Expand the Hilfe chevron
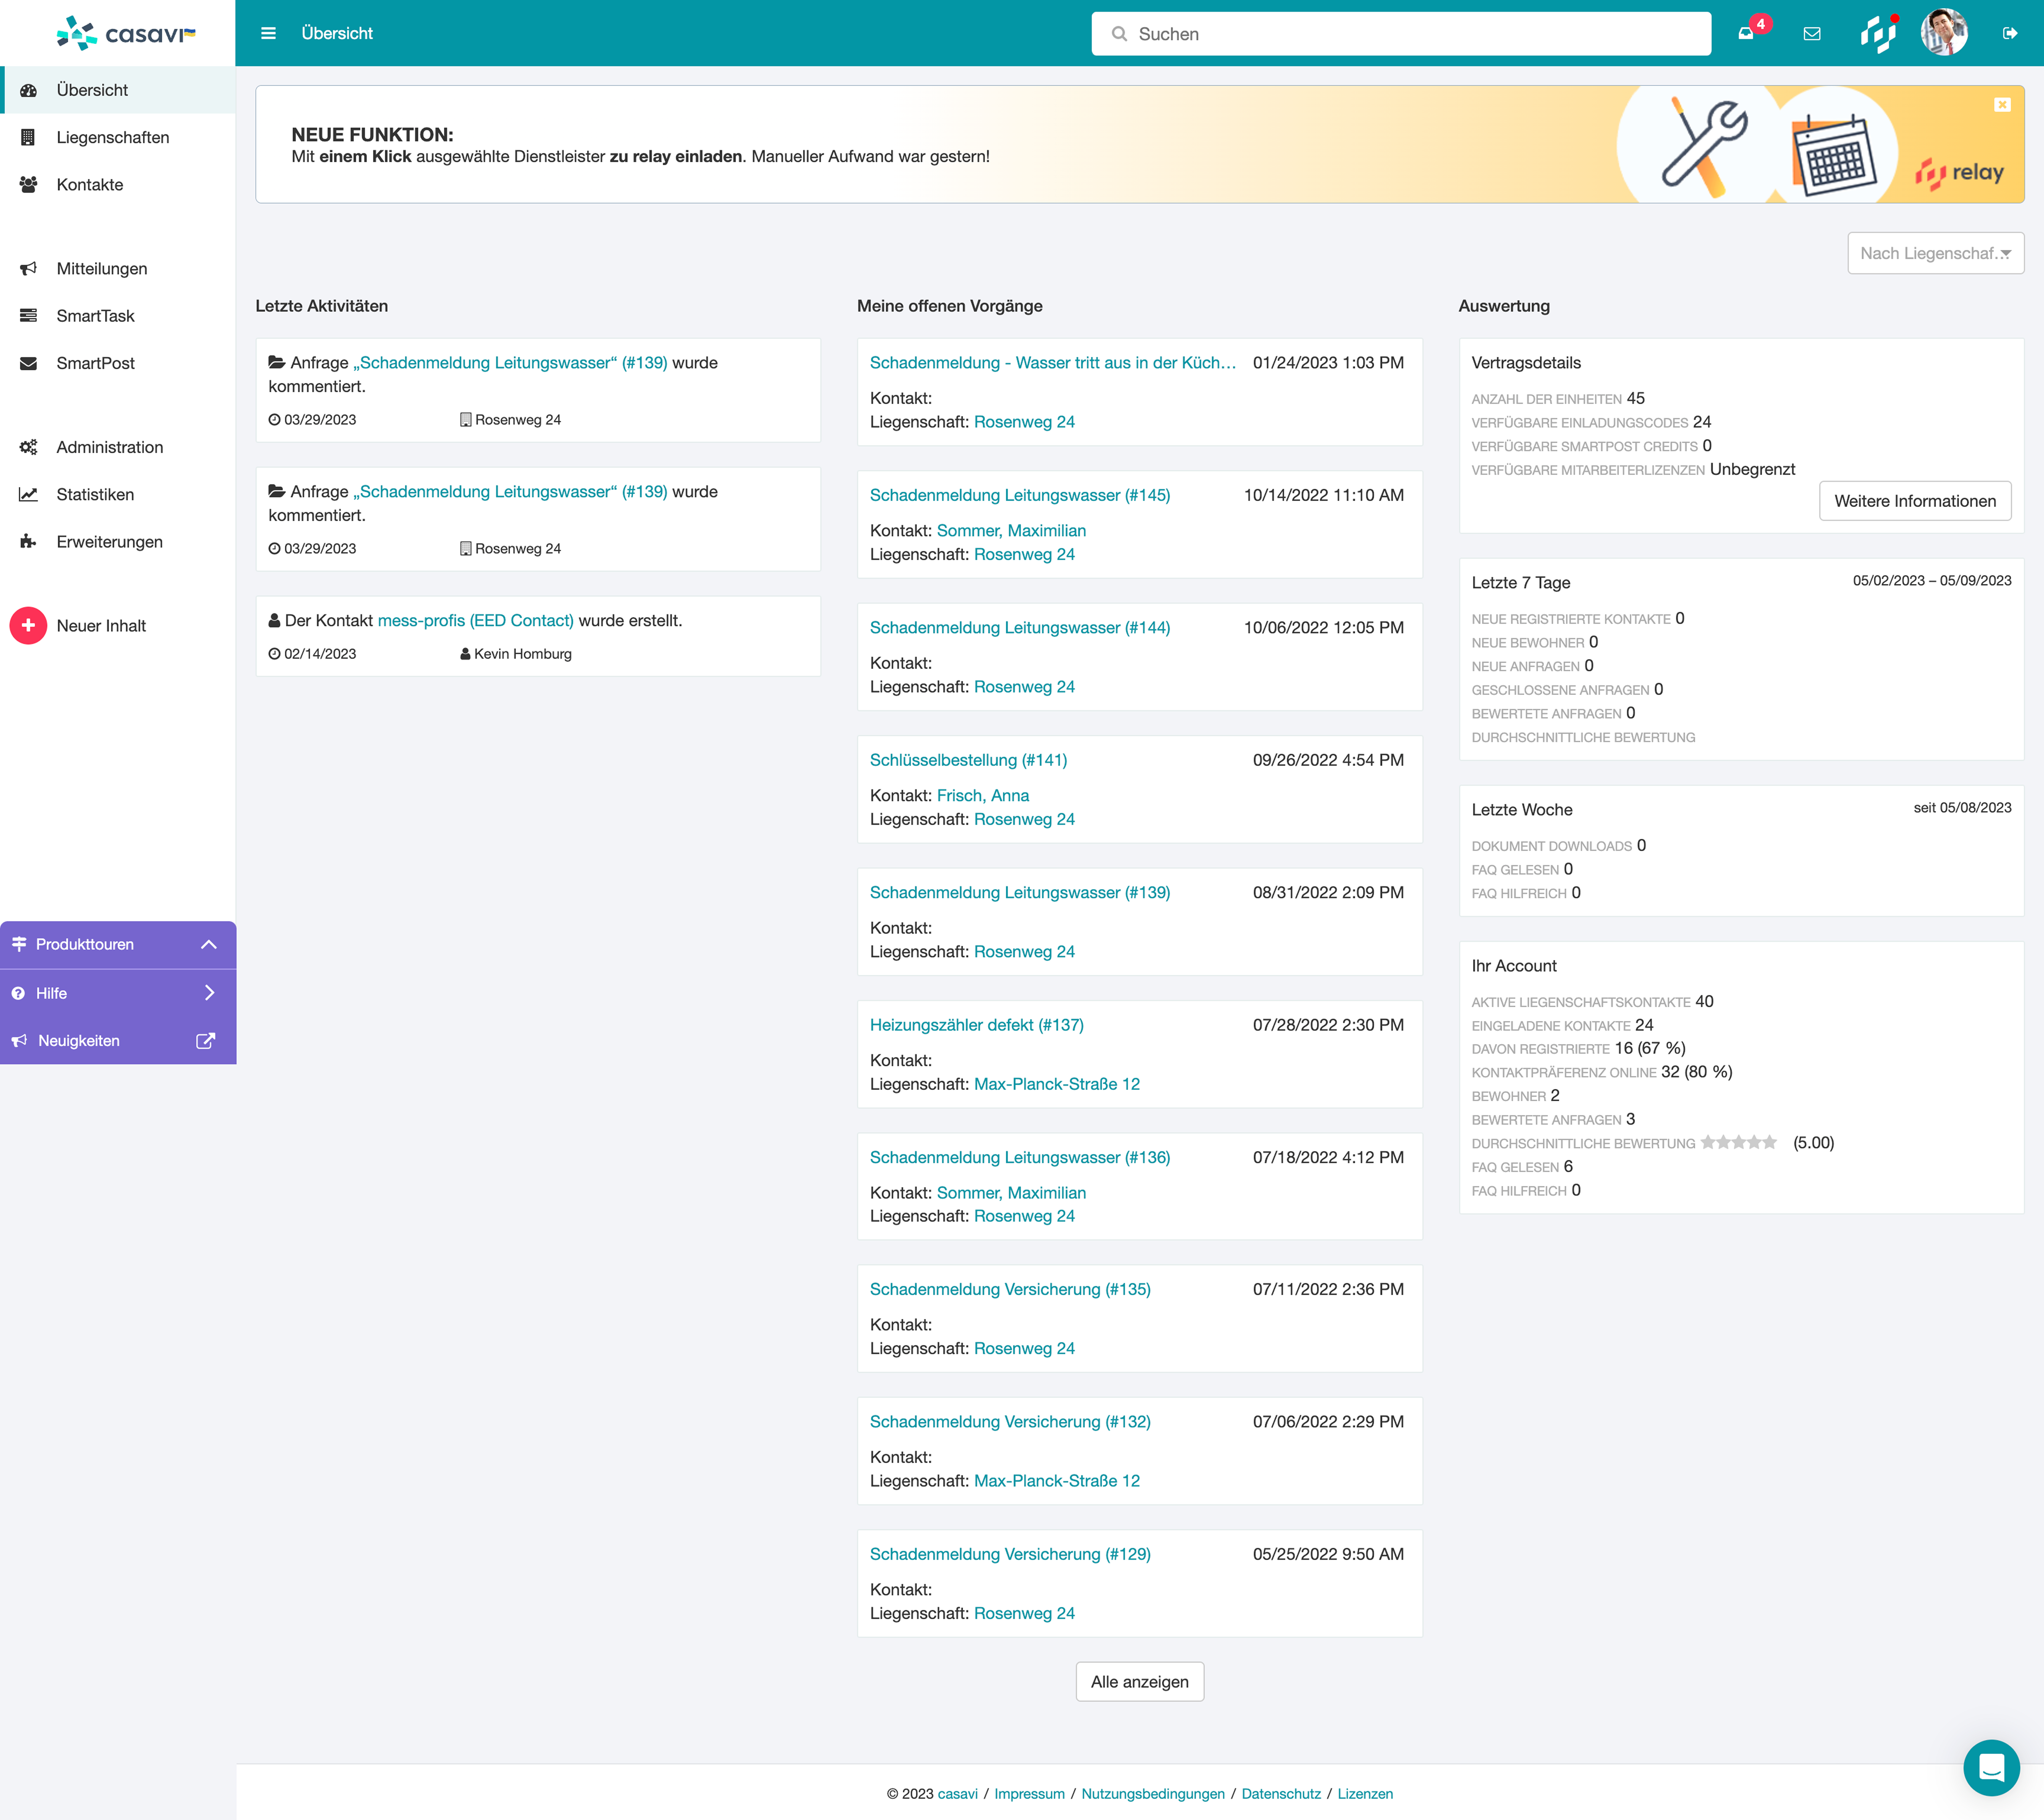 209,993
